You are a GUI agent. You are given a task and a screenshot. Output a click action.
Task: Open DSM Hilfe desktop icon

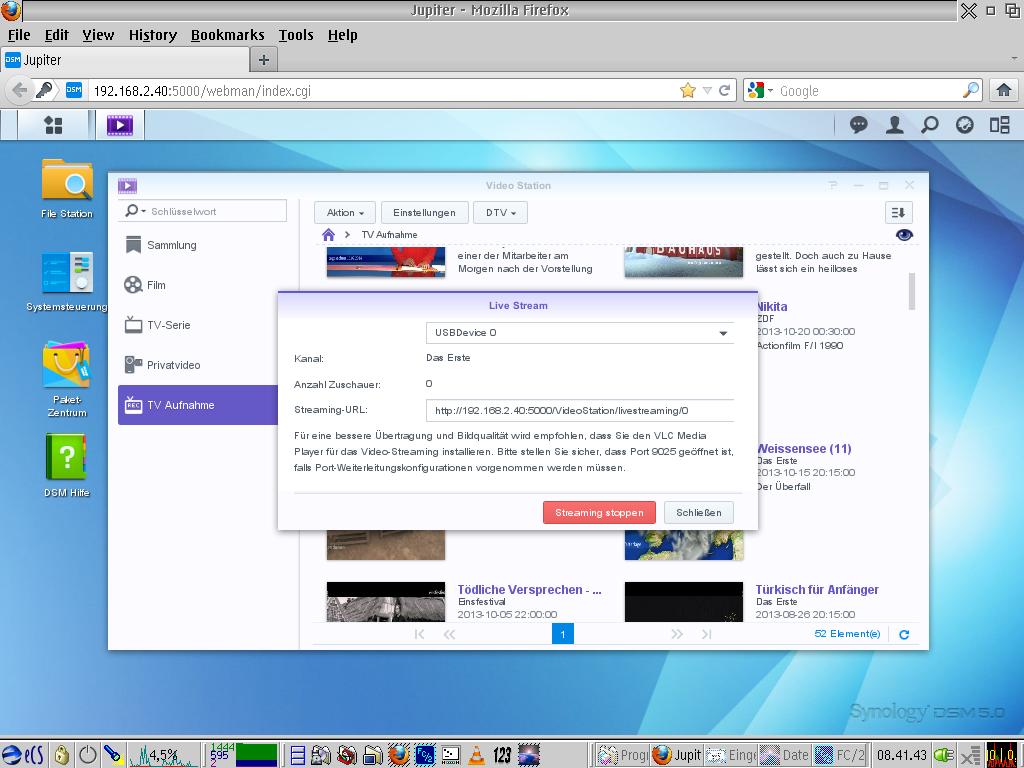coord(67,466)
